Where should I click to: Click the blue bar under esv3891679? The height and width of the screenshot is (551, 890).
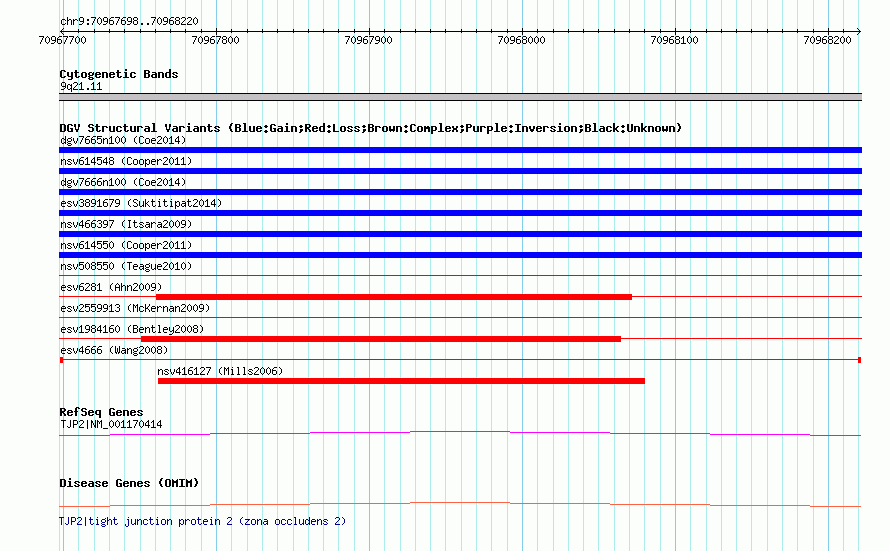tap(460, 213)
